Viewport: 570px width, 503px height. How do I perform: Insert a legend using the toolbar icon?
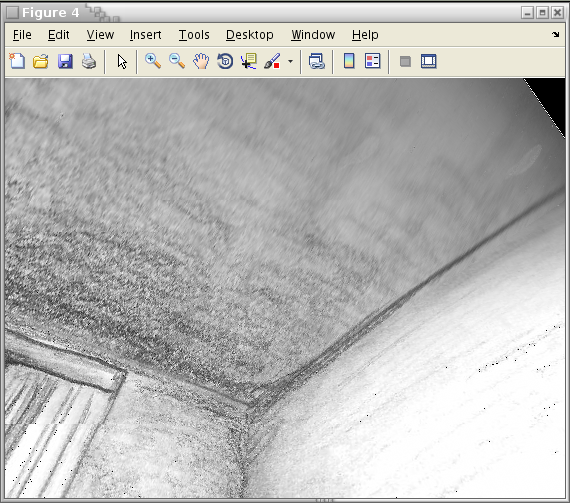[x=373, y=61]
